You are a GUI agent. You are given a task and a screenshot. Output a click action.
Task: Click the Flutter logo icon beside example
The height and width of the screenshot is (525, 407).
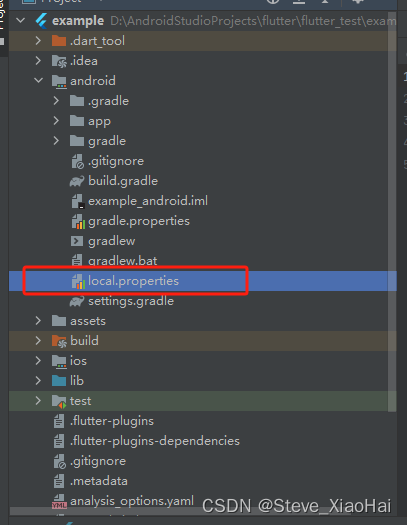pyautogui.click(x=42, y=21)
